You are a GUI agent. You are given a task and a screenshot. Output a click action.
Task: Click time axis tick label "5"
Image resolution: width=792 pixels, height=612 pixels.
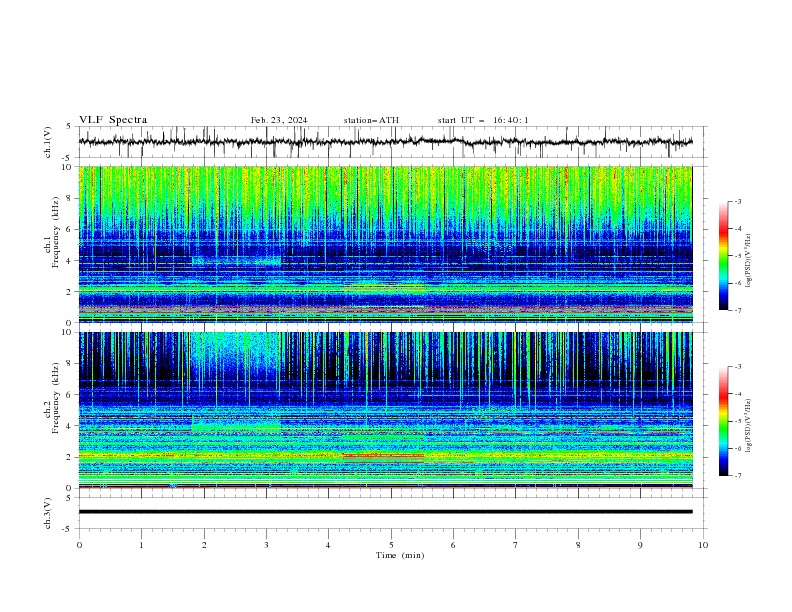(391, 545)
